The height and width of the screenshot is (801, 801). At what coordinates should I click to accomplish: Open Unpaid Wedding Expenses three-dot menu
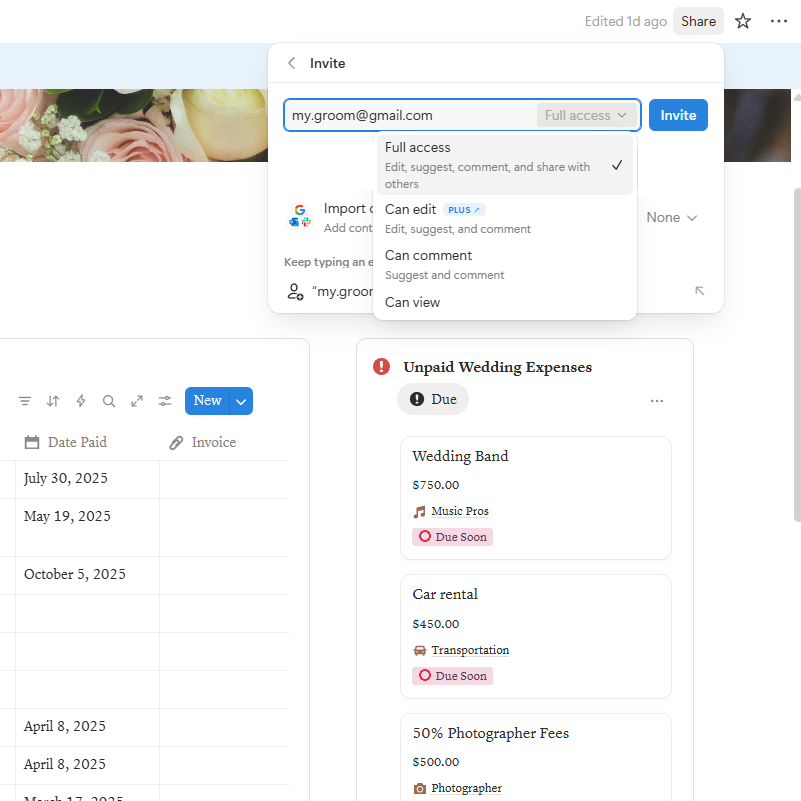point(656,401)
